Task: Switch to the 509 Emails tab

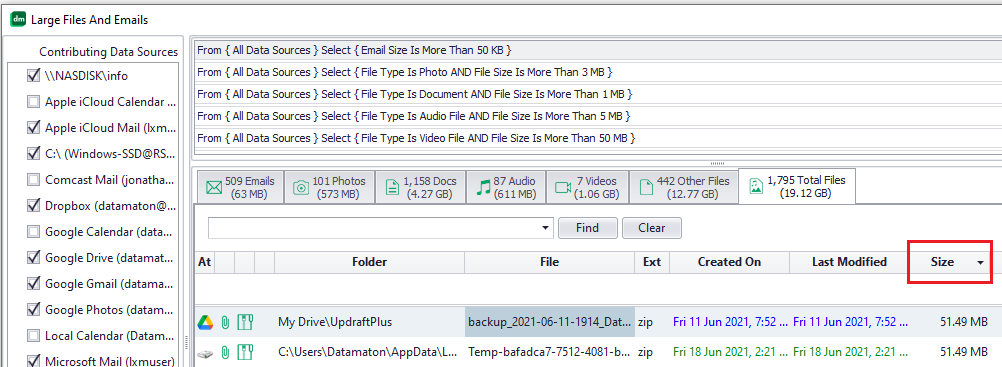Action: click(x=240, y=187)
